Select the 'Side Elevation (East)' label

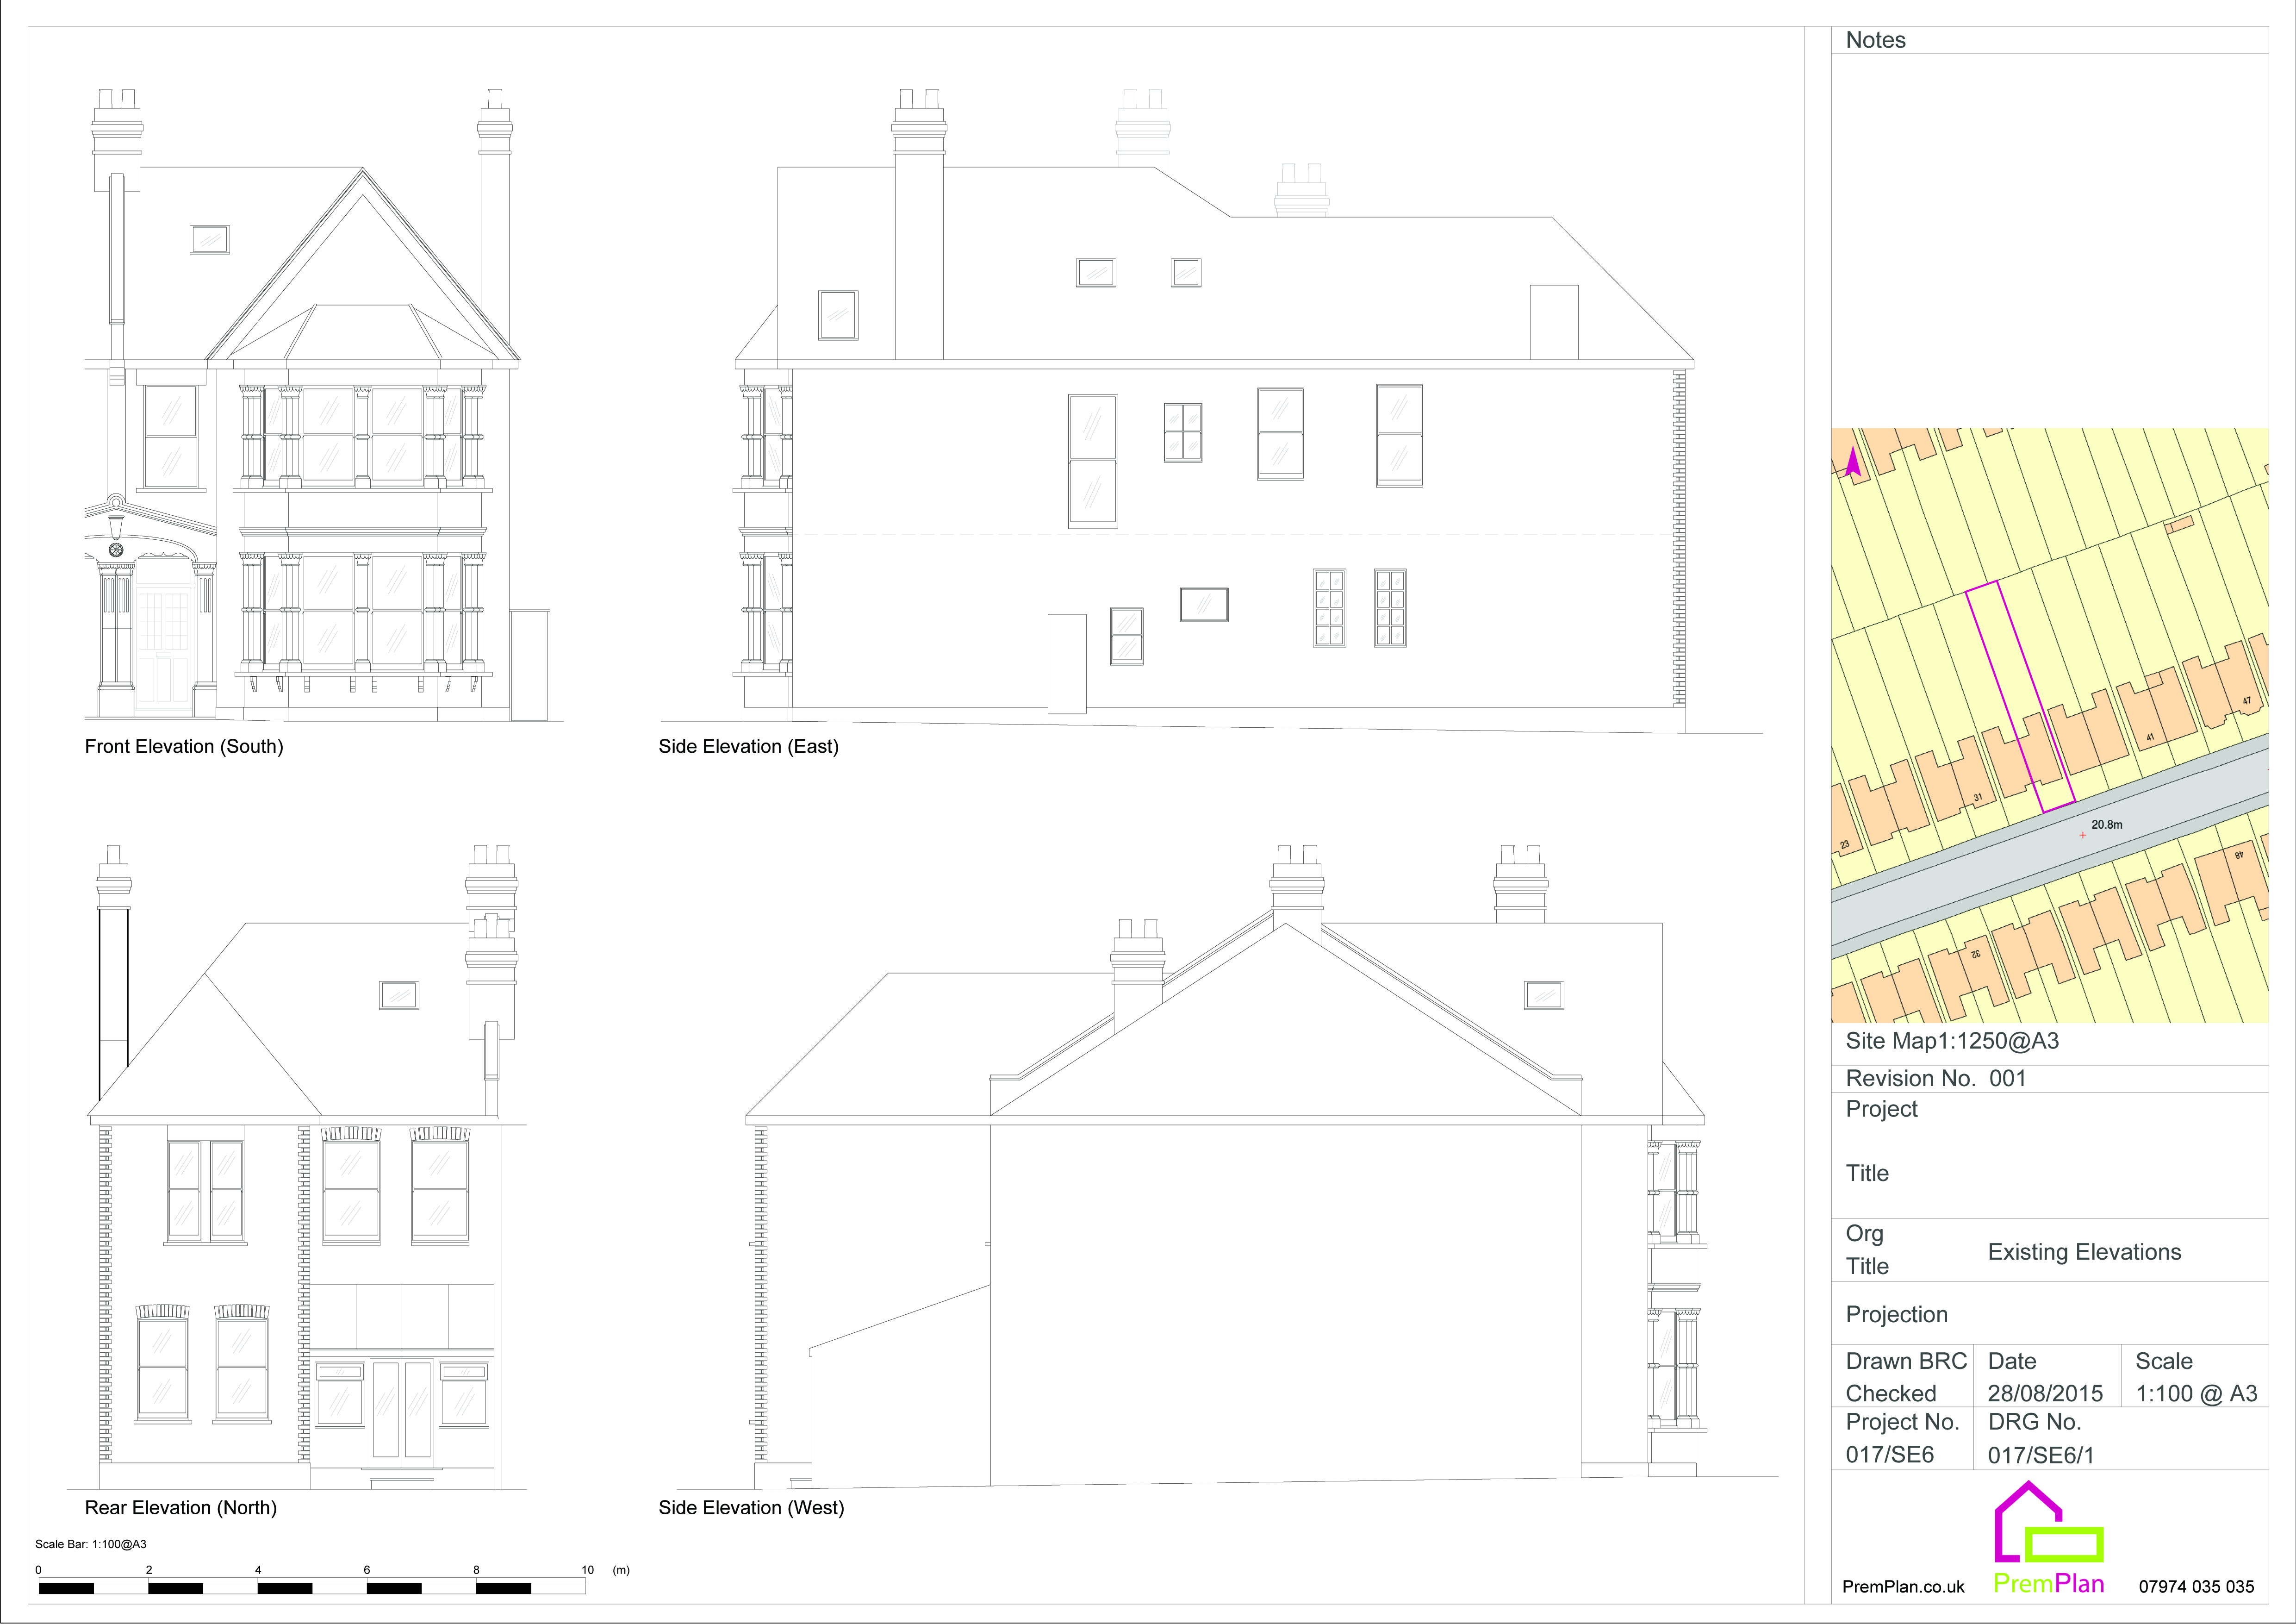(x=748, y=746)
